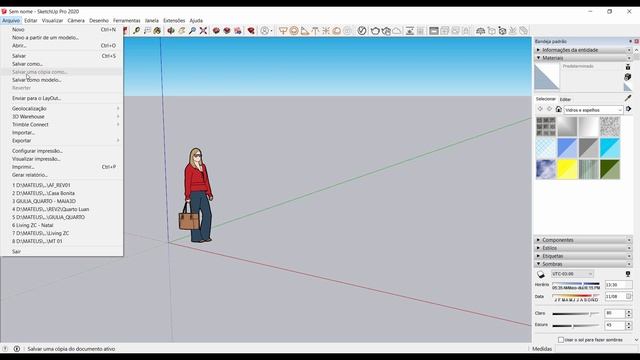640x360 pixels.
Task: Choose Novo from Arquivo menu
Action: pyautogui.click(x=62, y=29)
